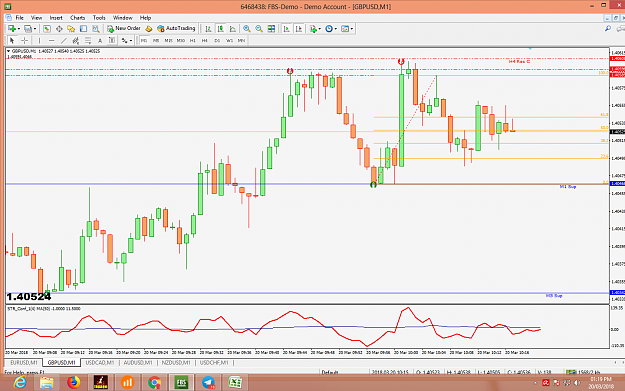Open the Market Watch panel
625x391 pixels.
[47, 29]
